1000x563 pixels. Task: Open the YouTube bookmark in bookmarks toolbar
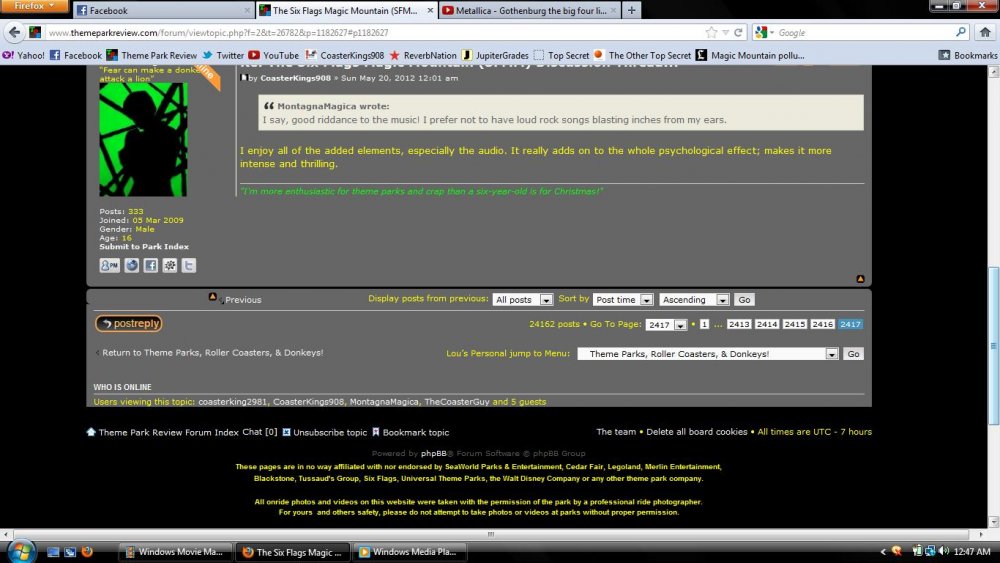[274, 55]
